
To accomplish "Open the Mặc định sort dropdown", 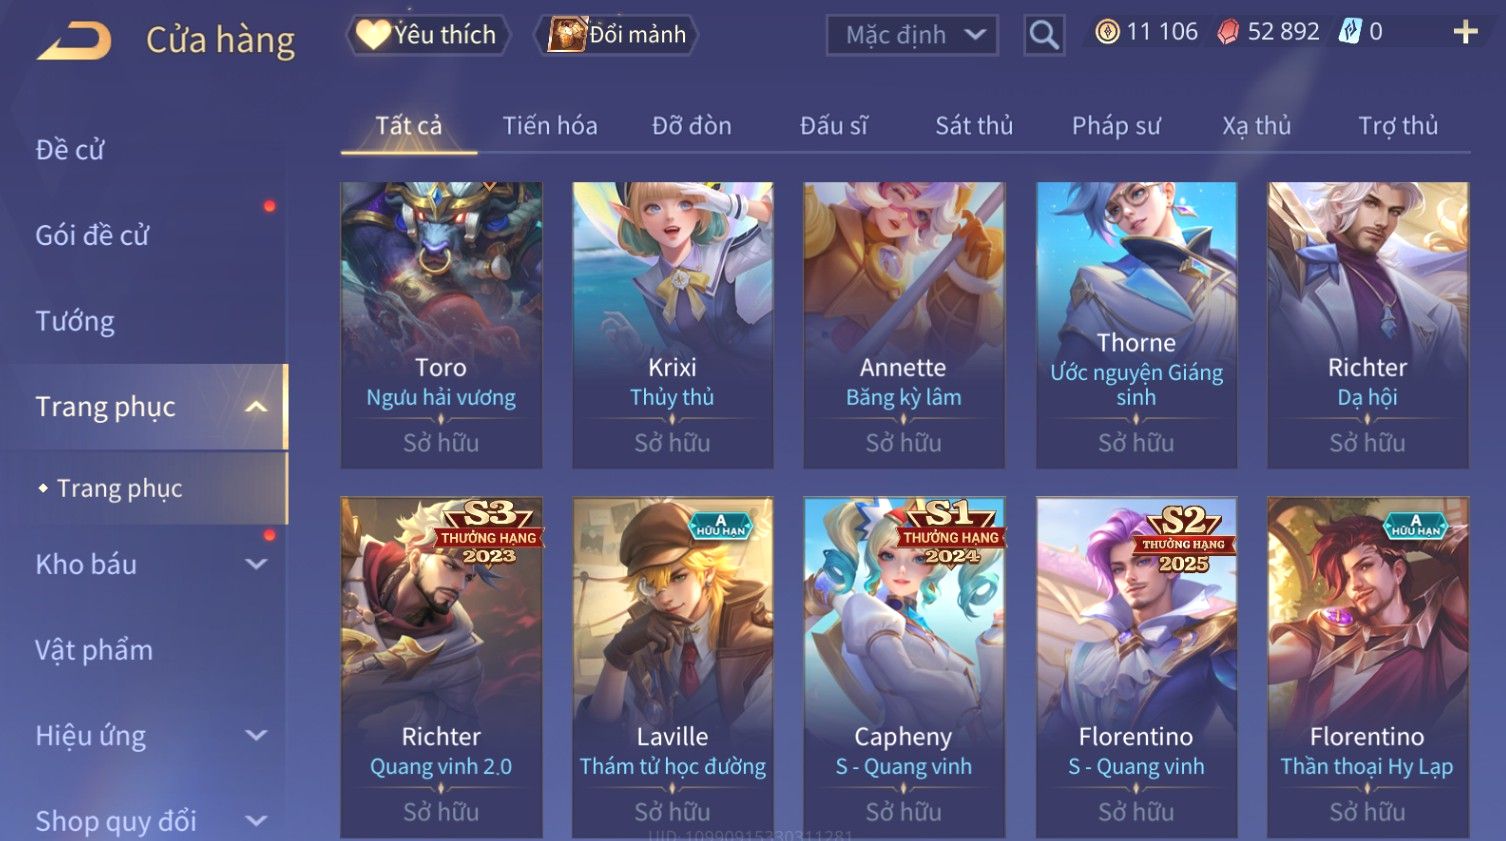I will (x=912, y=35).
